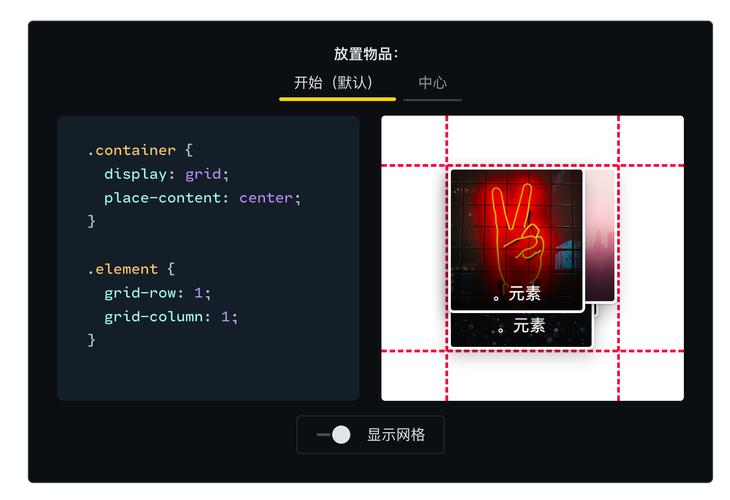The height and width of the screenshot is (500, 730).
Task: Select the pink cityscape card behind
Action: pos(599,235)
